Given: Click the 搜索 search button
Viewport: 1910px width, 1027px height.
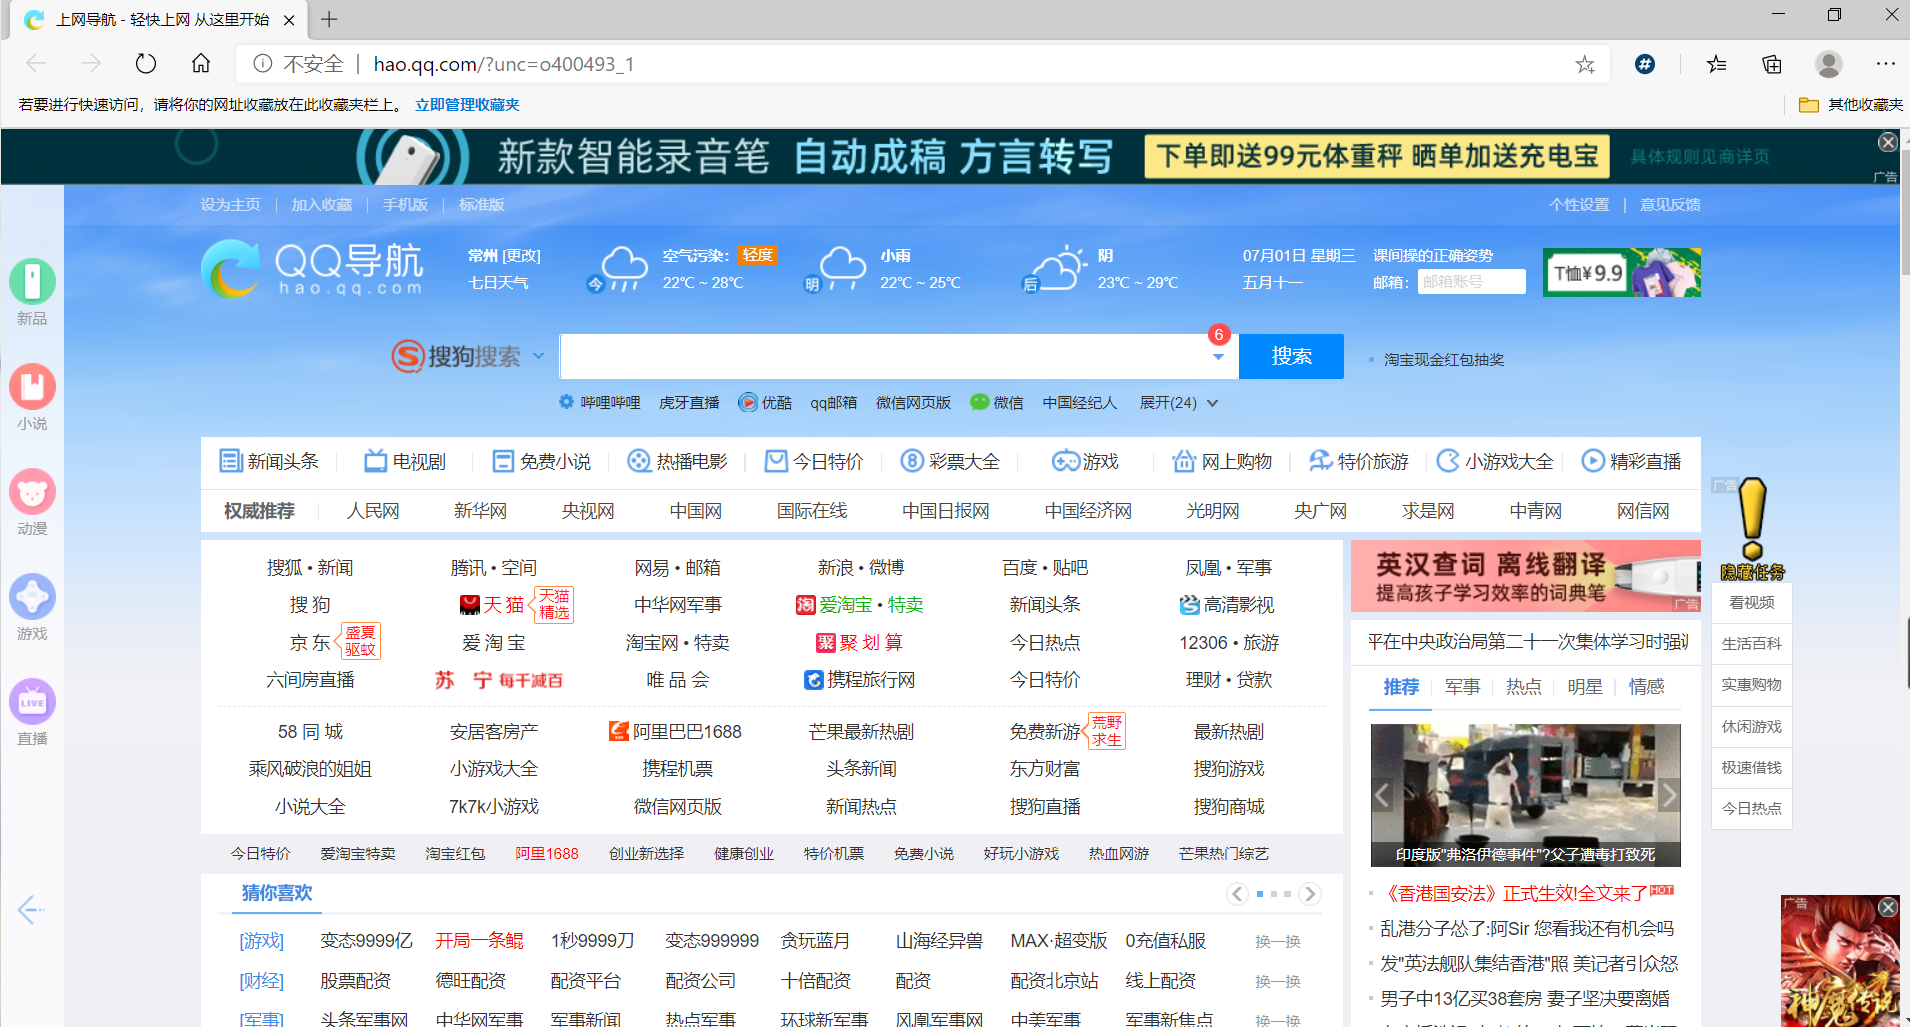Looking at the screenshot, I should (x=1291, y=356).
